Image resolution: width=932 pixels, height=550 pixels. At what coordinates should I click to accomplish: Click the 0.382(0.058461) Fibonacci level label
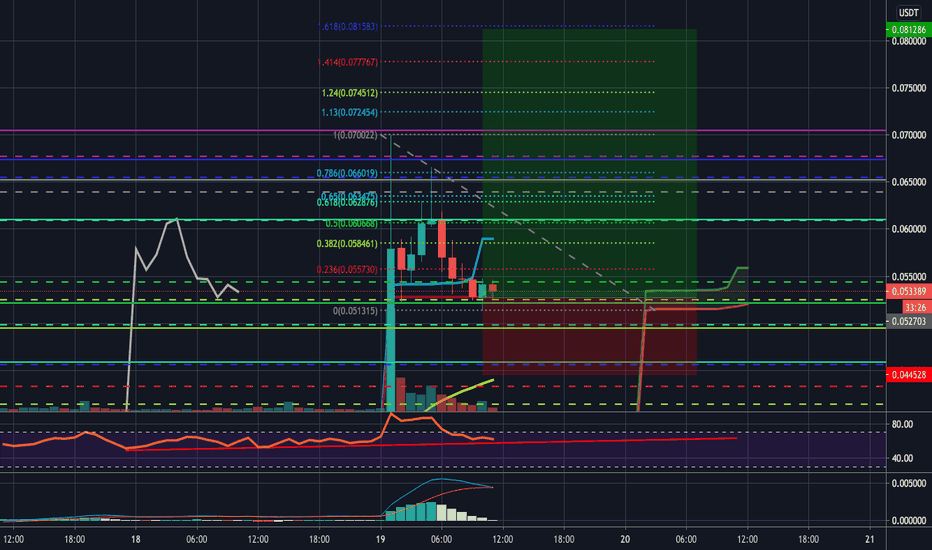click(x=347, y=243)
